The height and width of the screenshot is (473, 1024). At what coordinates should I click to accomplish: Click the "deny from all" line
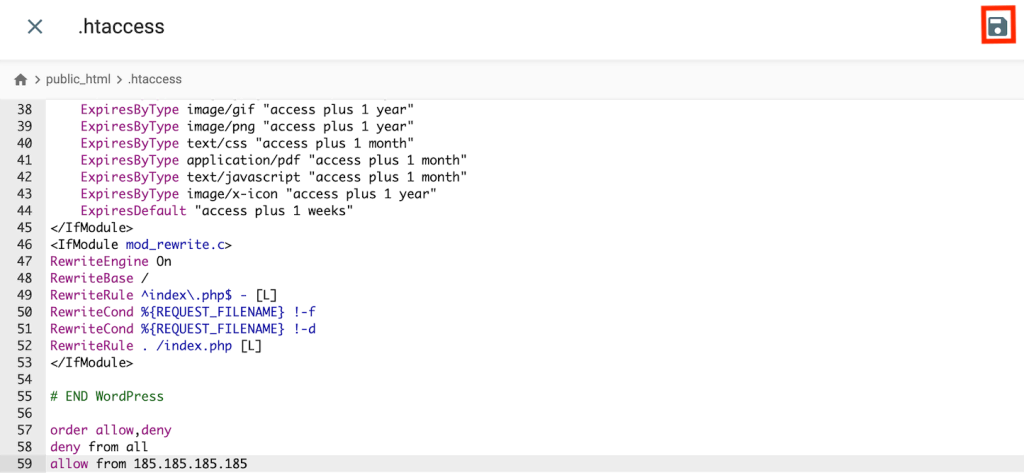96,447
